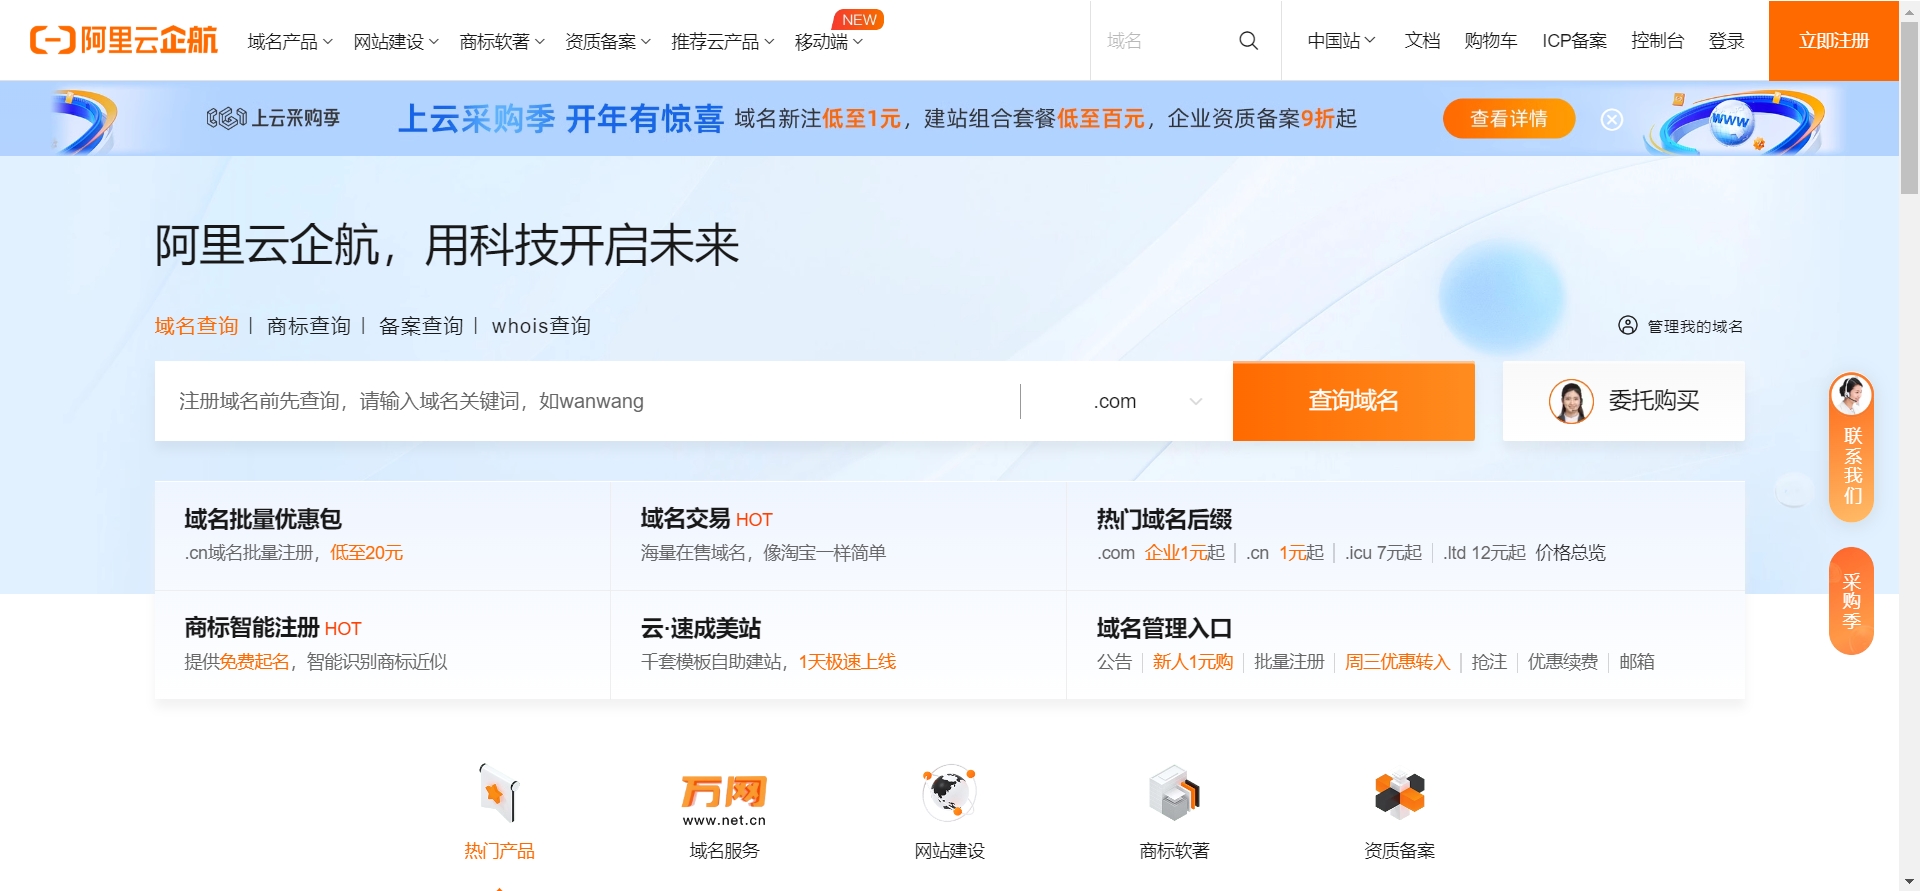
Task: Open the 联系我们 customer service widget
Action: [1851, 447]
